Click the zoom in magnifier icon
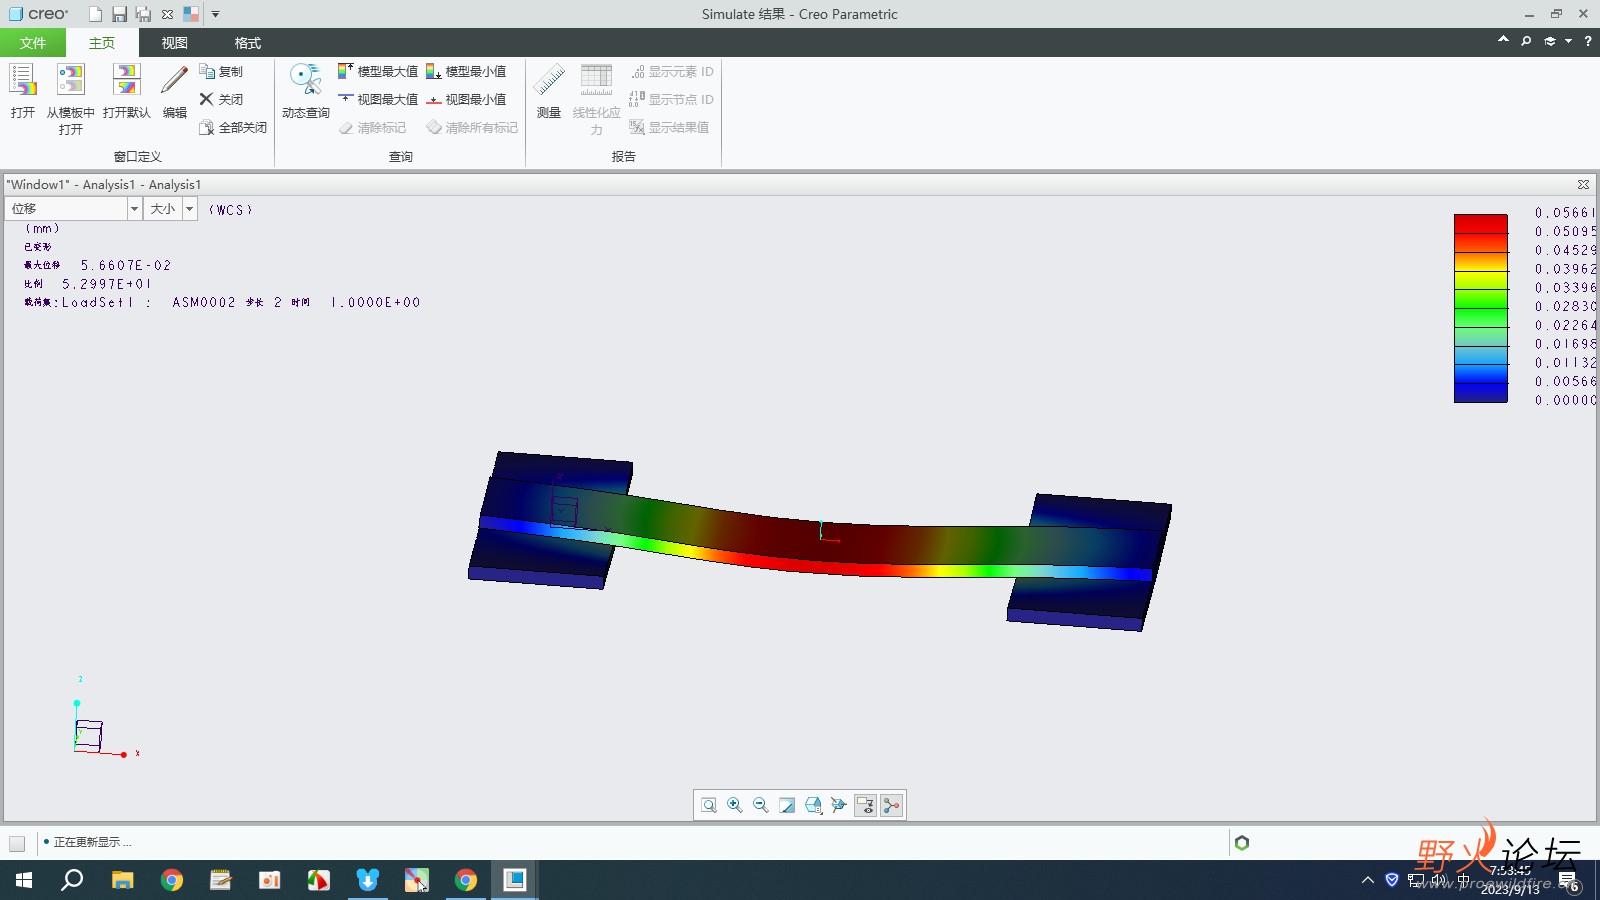This screenshot has width=1600, height=900. pyautogui.click(x=735, y=805)
